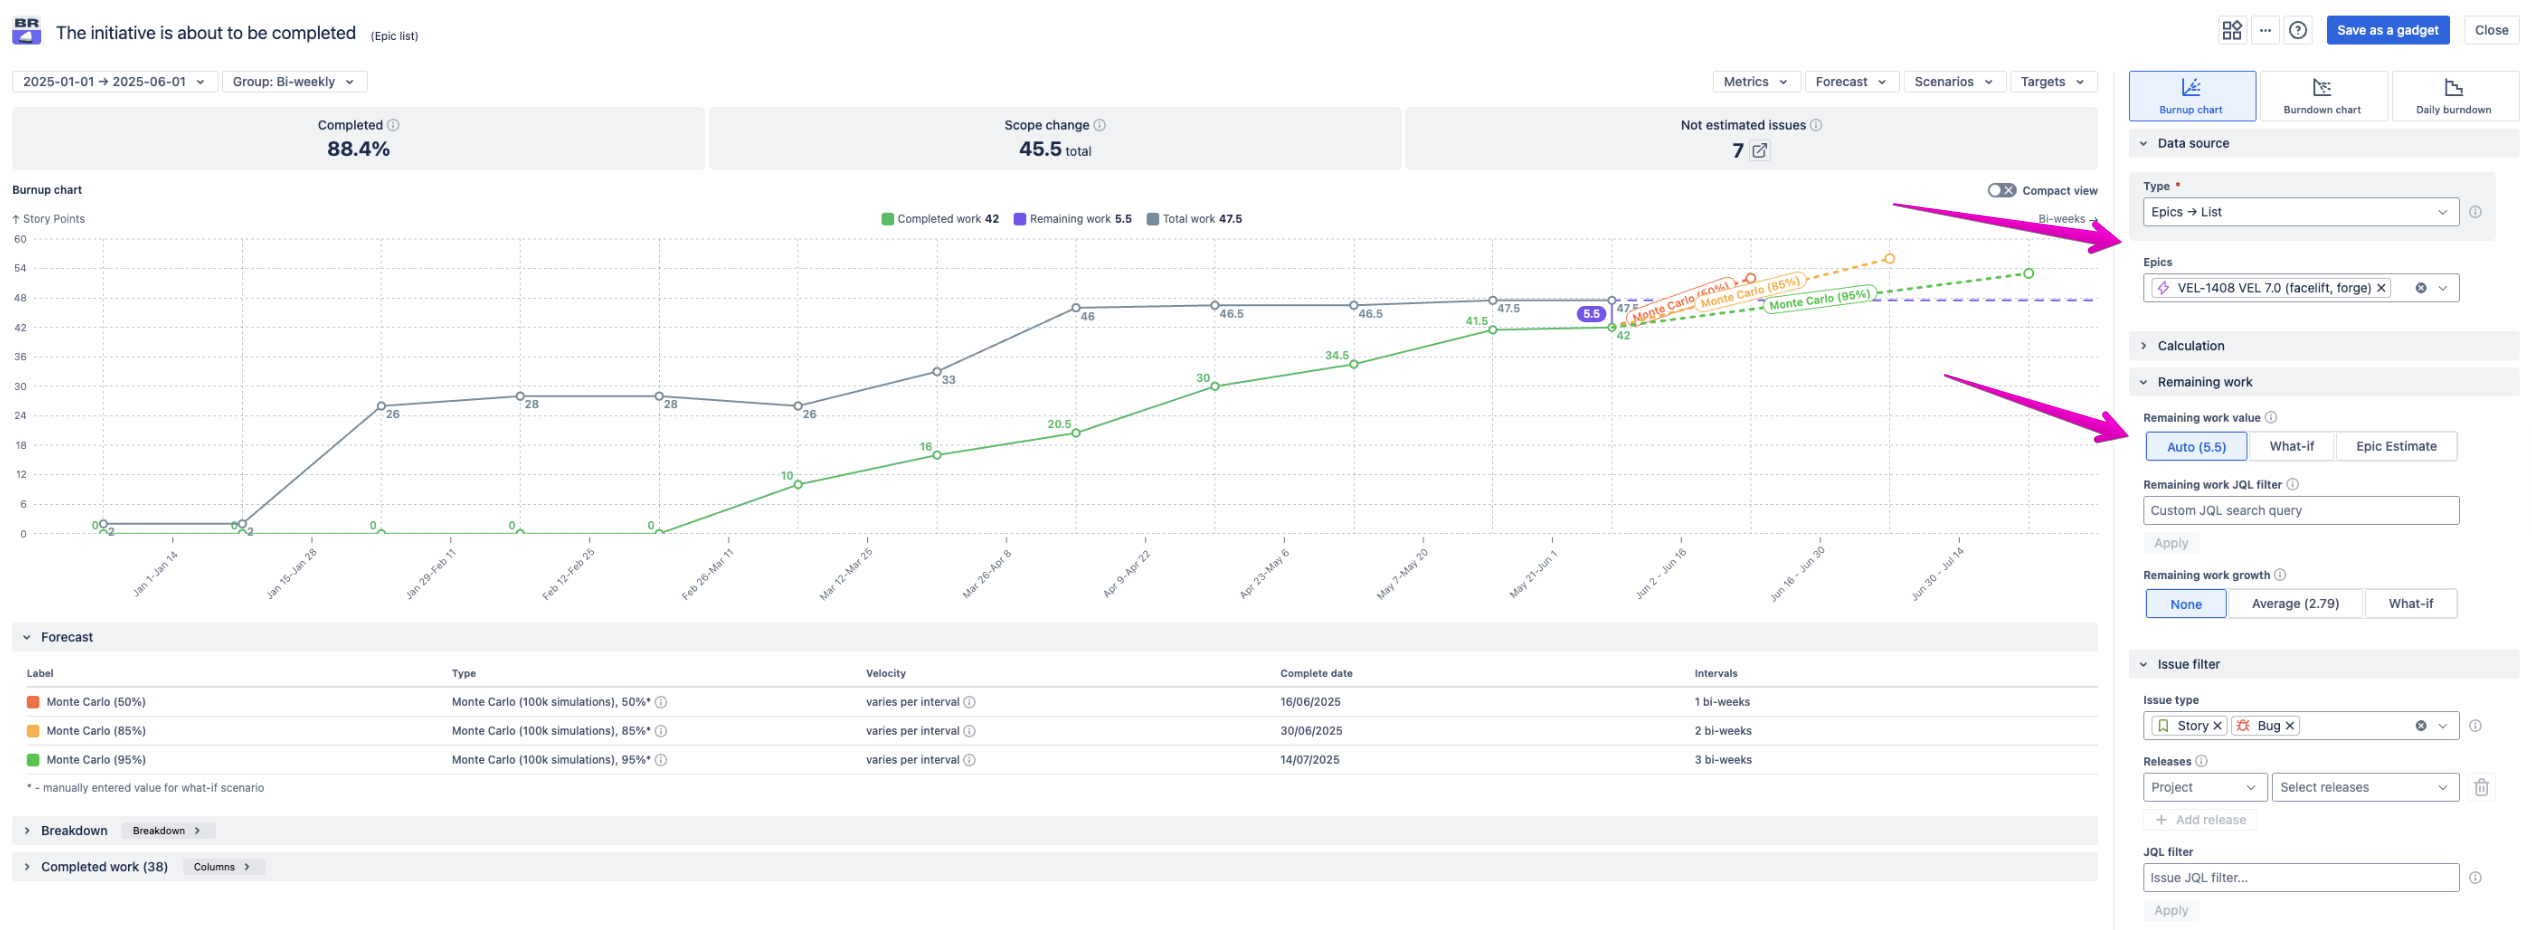2532x930 pixels.
Task: Open the dashboard layout grid icon
Action: point(2231,30)
